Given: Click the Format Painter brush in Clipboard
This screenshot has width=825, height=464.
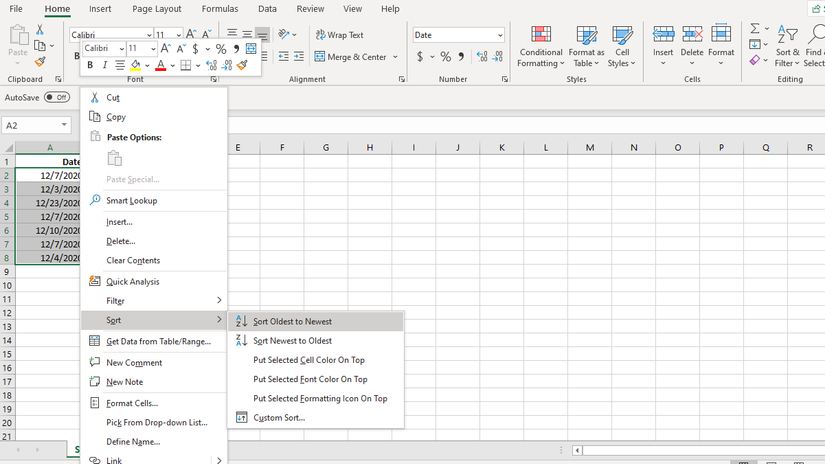Looking at the screenshot, I should click(x=40, y=62).
